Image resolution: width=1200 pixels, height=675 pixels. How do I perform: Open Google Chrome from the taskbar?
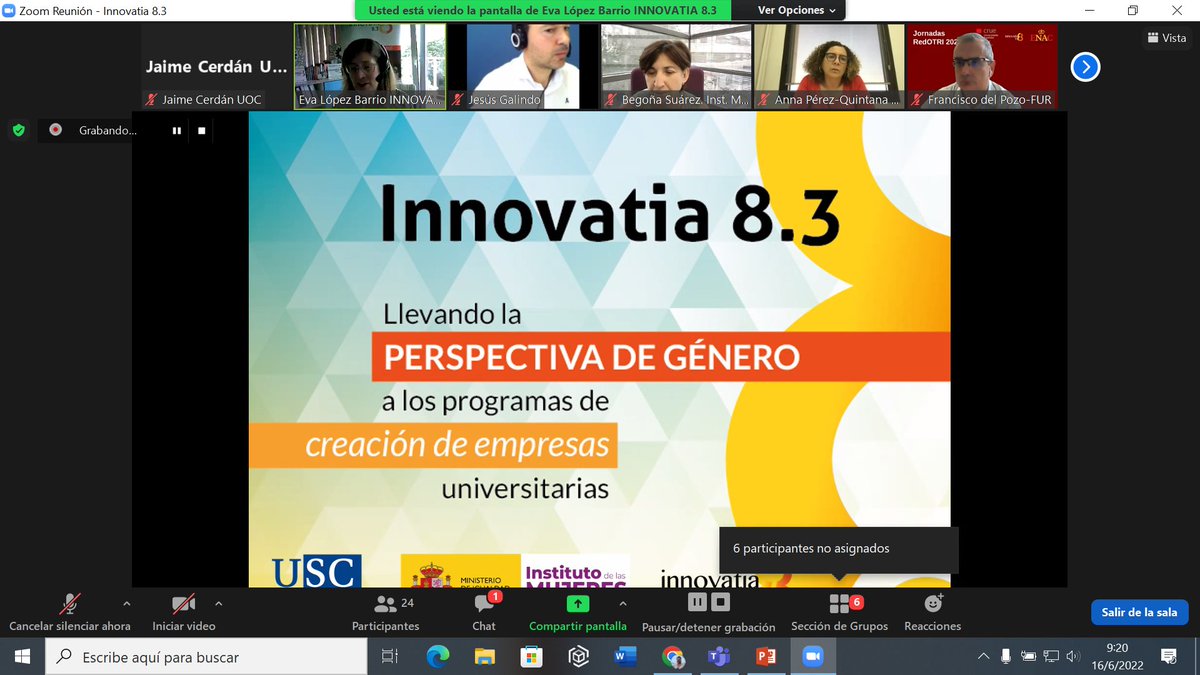(x=672, y=657)
